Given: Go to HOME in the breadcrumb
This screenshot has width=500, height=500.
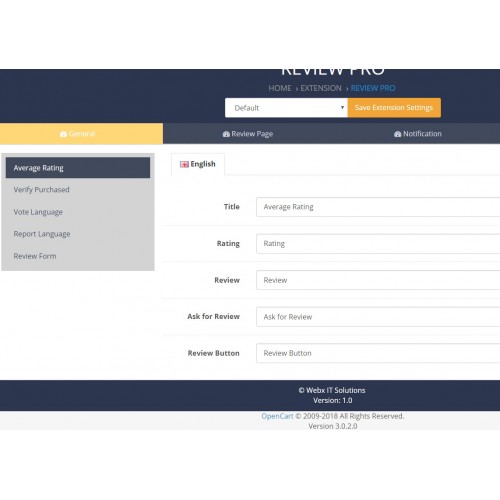Looking at the screenshot, I should [x=280, y=88].
